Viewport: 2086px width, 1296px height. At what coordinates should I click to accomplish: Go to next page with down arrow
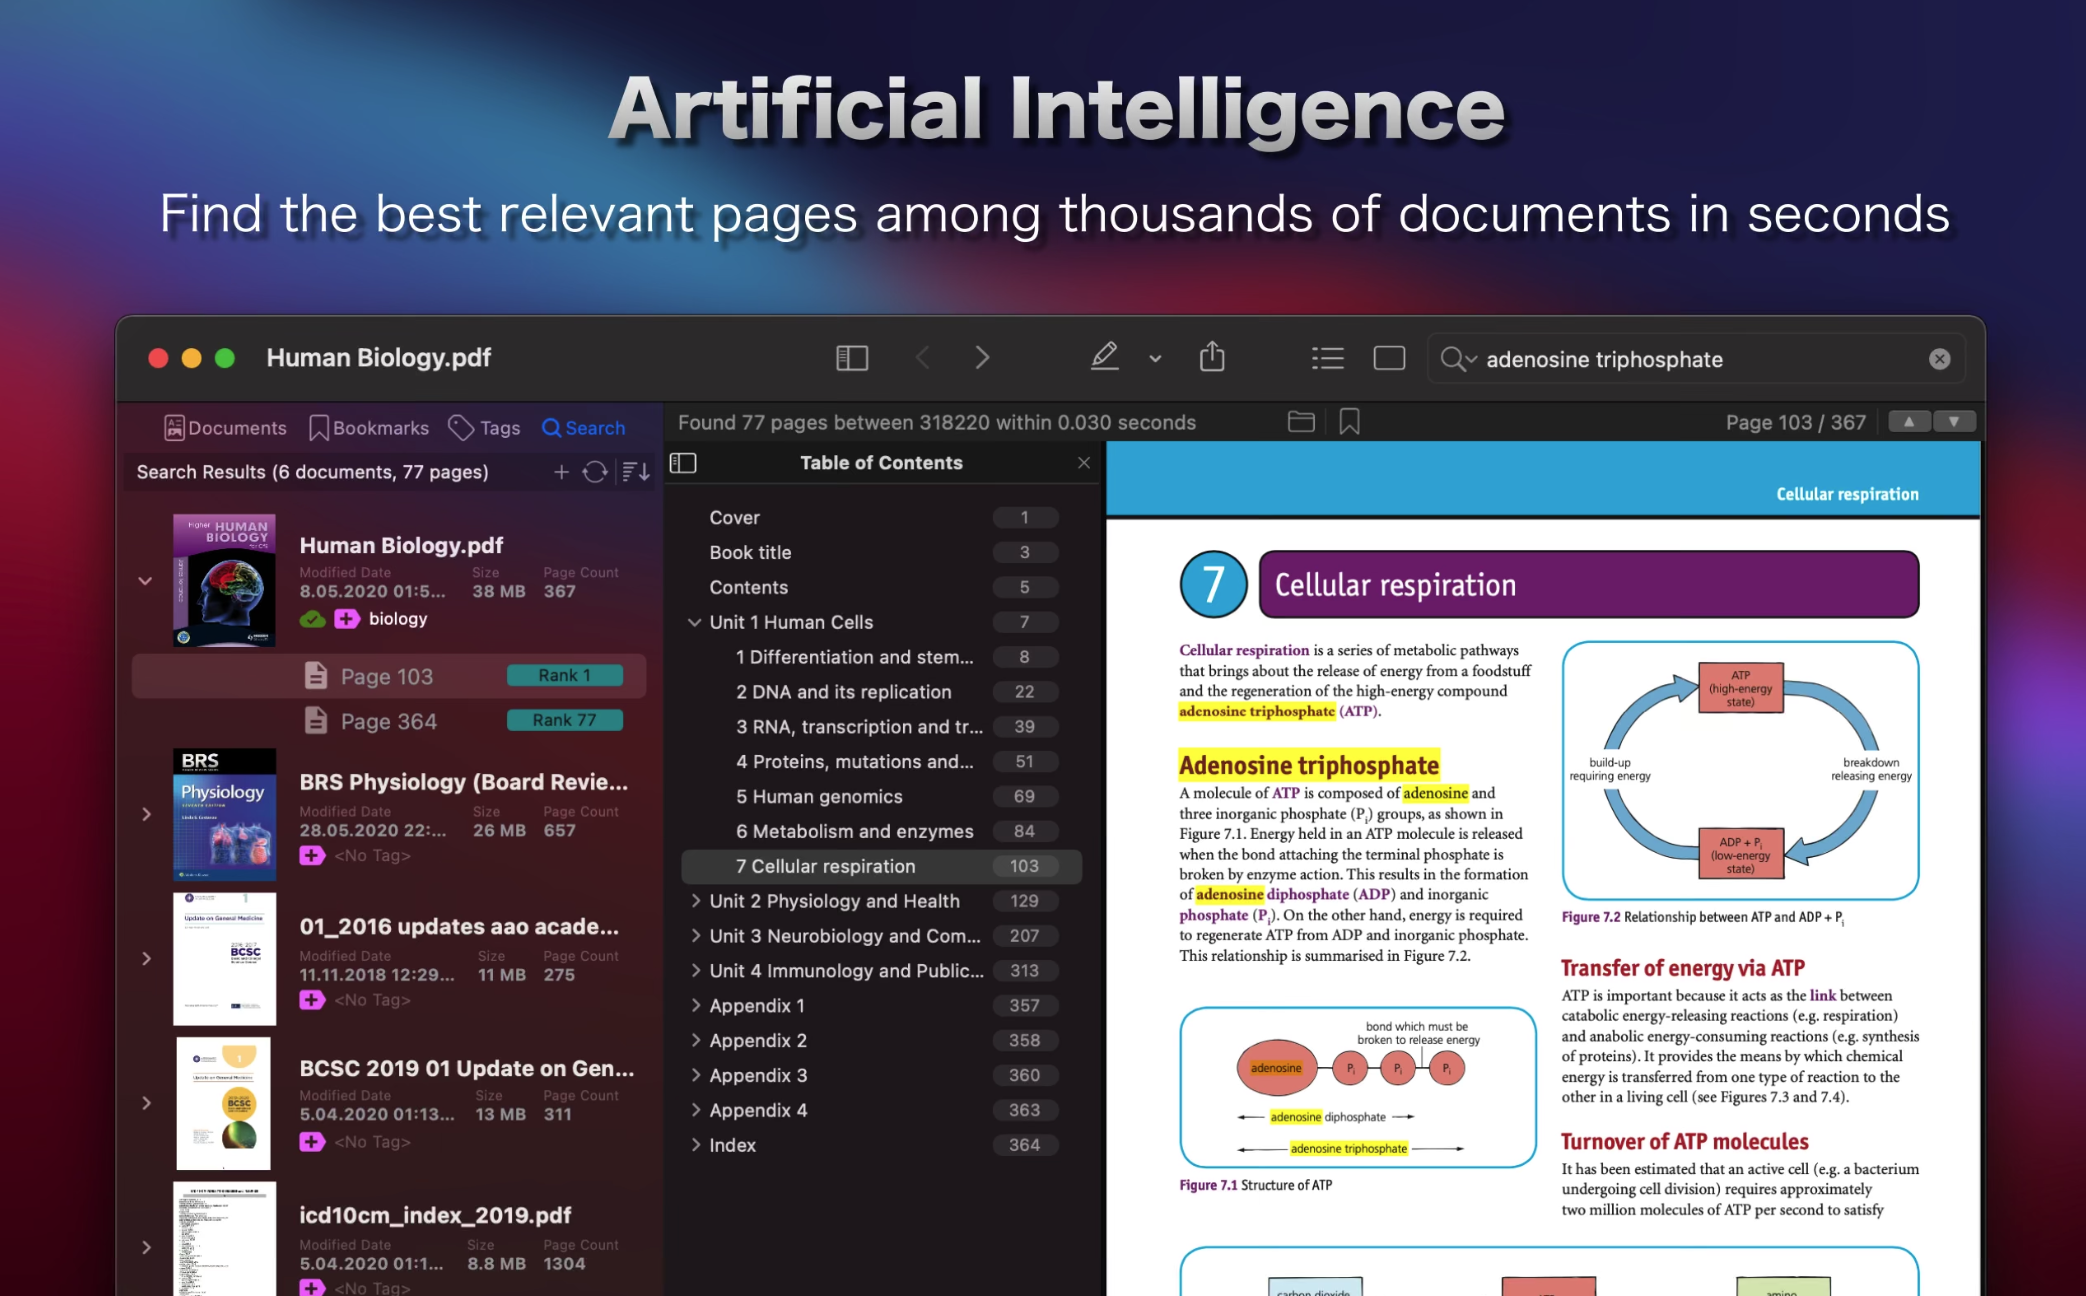point(1953,422)
